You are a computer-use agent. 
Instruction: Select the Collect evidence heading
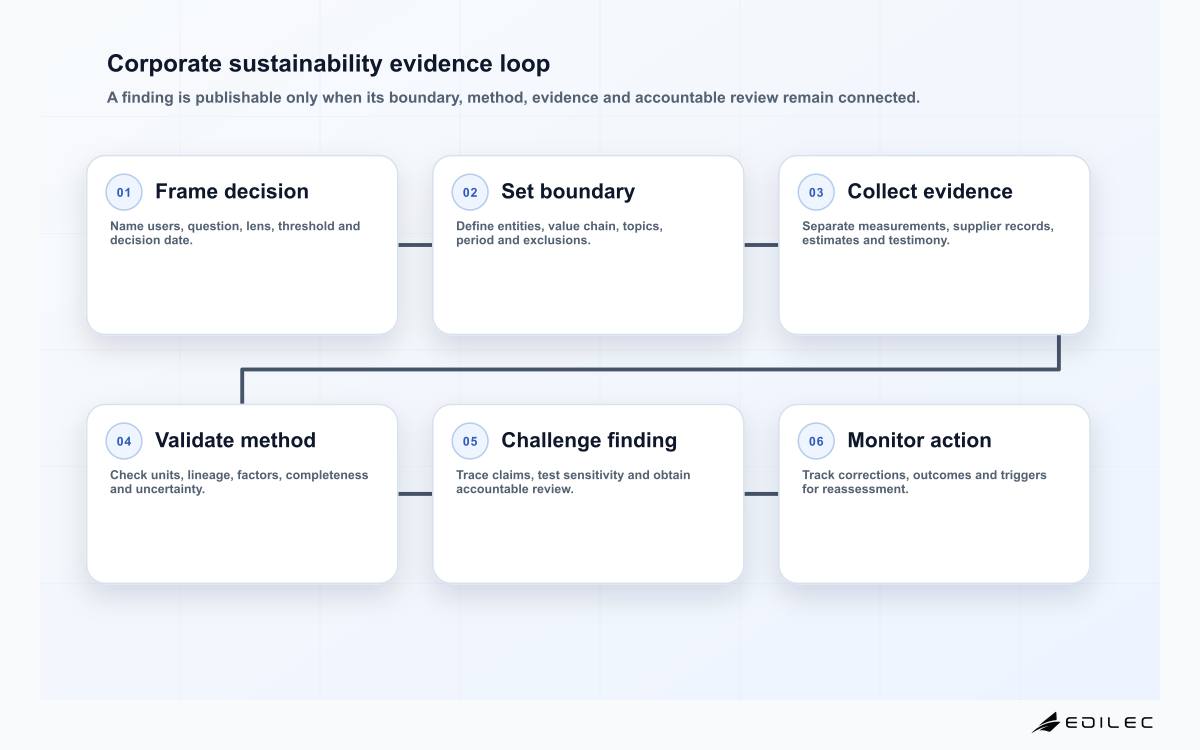click(930, 191)
